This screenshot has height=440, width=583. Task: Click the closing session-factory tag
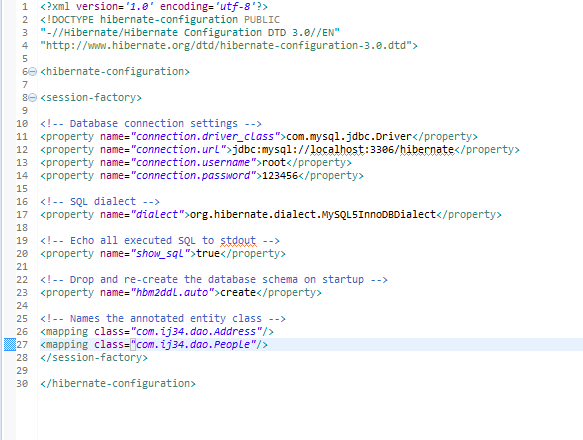tap(94, 357)
